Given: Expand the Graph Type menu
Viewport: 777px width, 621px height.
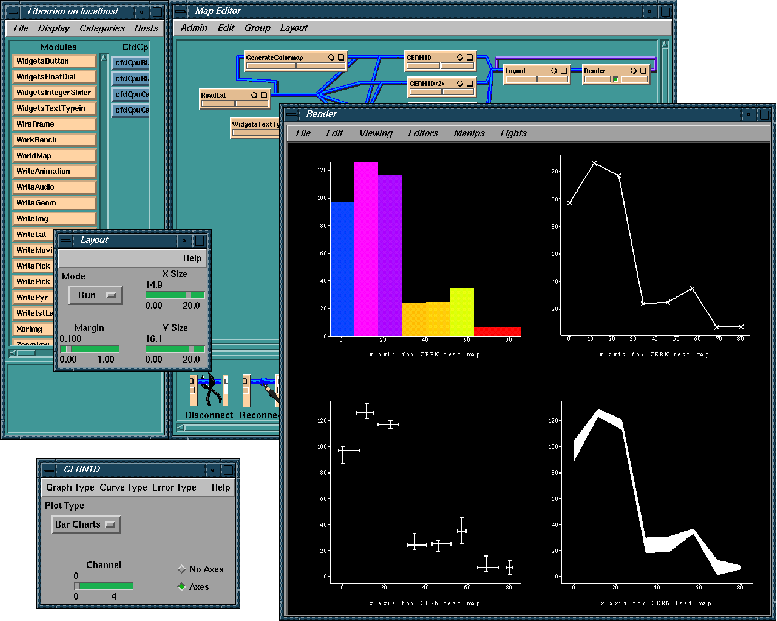Looking at the screenshot, I should coord(69,487).
